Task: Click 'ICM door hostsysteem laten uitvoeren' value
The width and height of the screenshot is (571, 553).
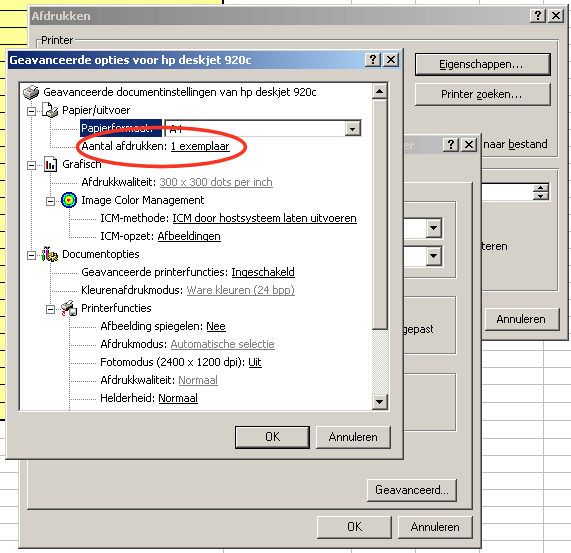Action: pos(264,218)
